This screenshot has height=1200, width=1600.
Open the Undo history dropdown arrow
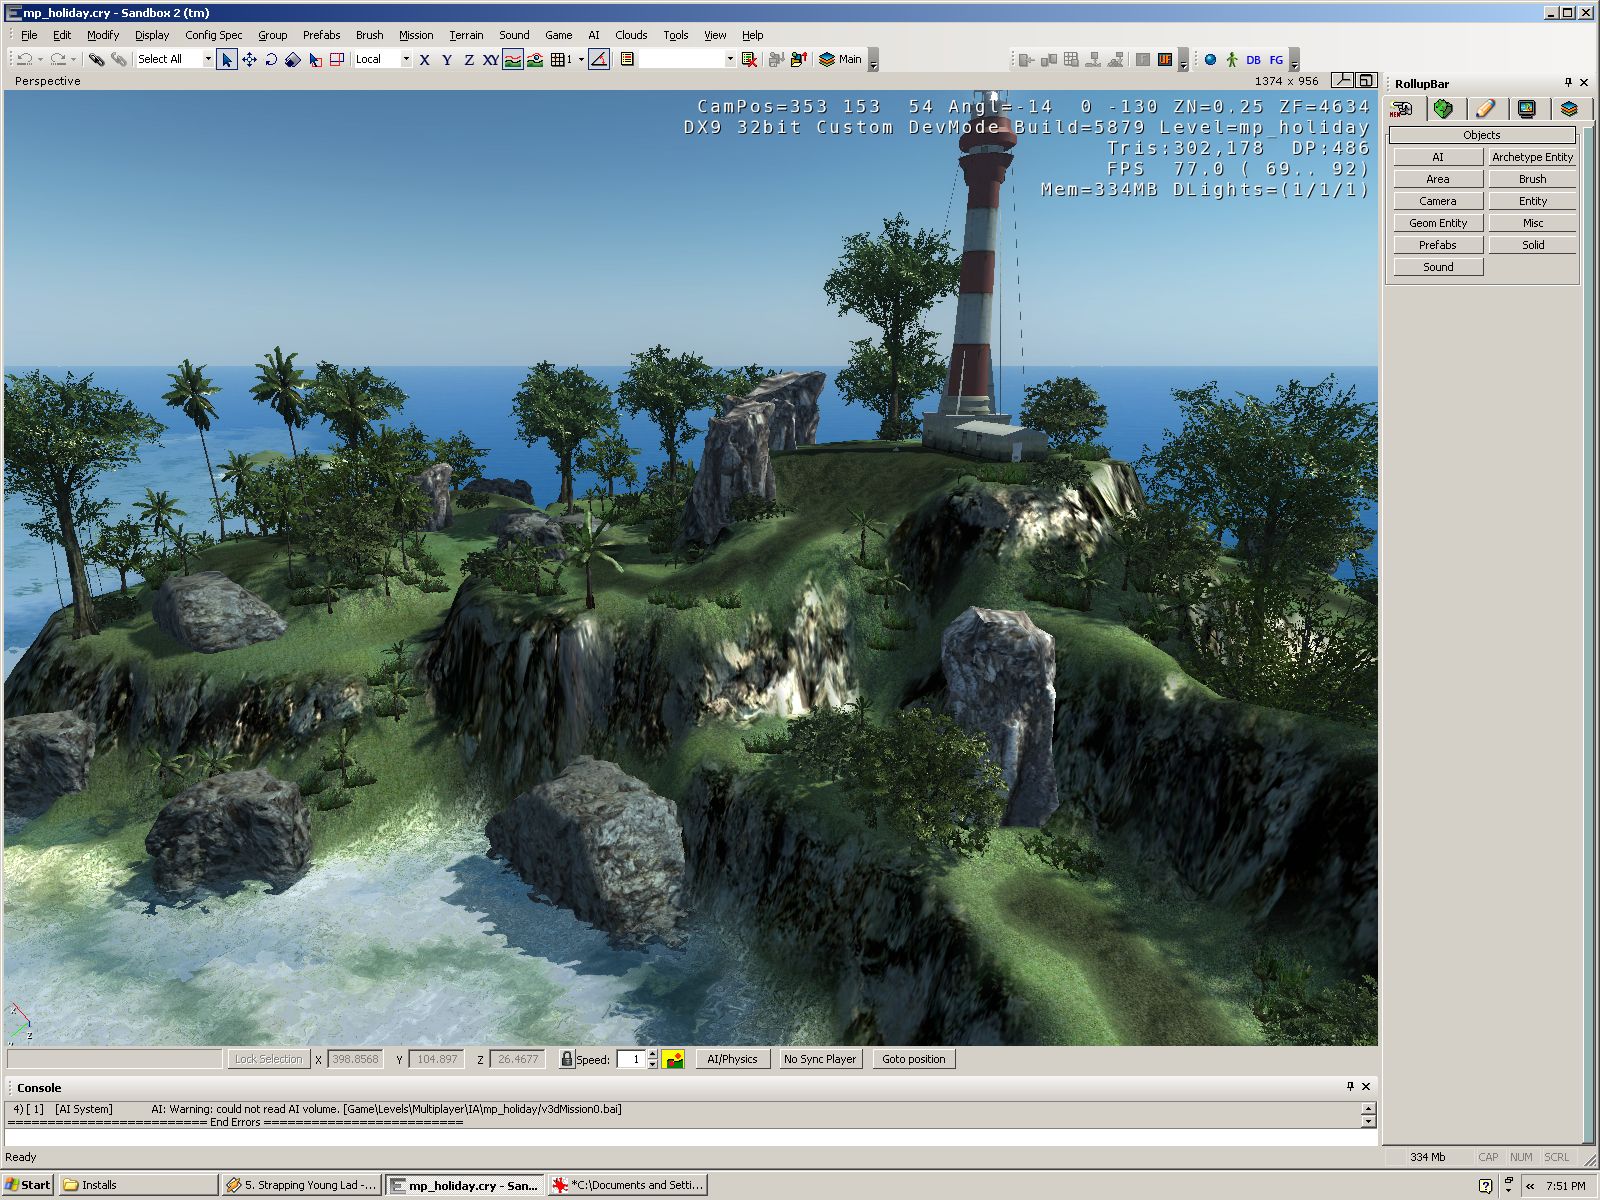coord(40,59)
